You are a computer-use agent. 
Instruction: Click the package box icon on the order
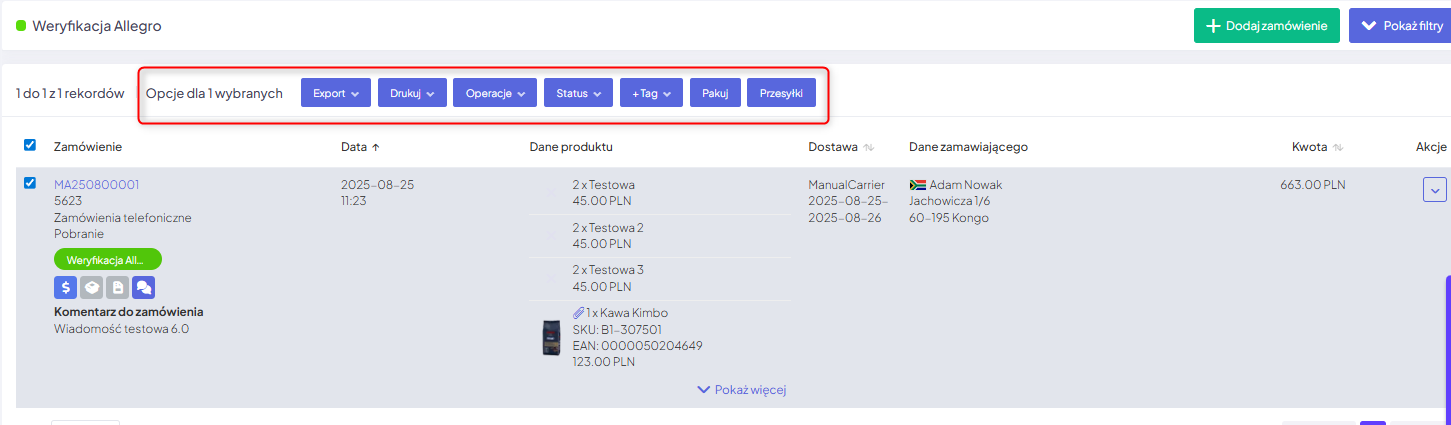tap(92, 288)
